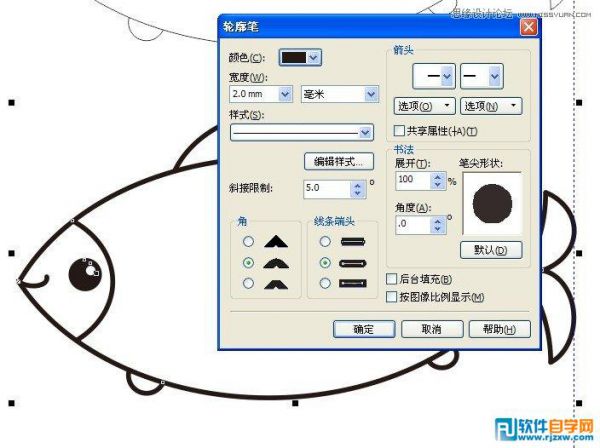Click the 默认(D) default button

point(491,250)
